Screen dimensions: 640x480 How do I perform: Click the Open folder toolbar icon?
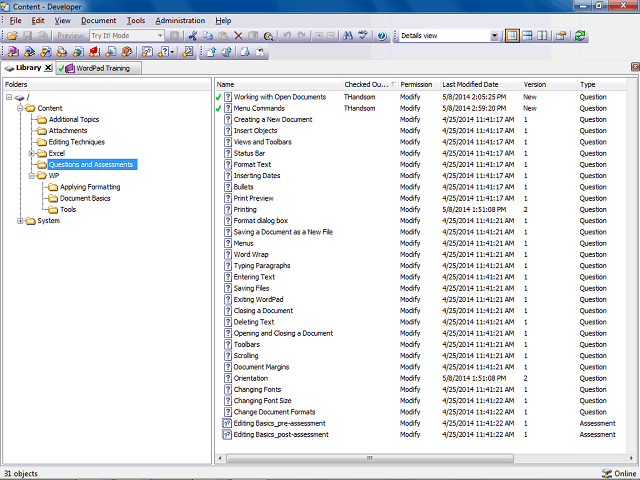(12, 36)
